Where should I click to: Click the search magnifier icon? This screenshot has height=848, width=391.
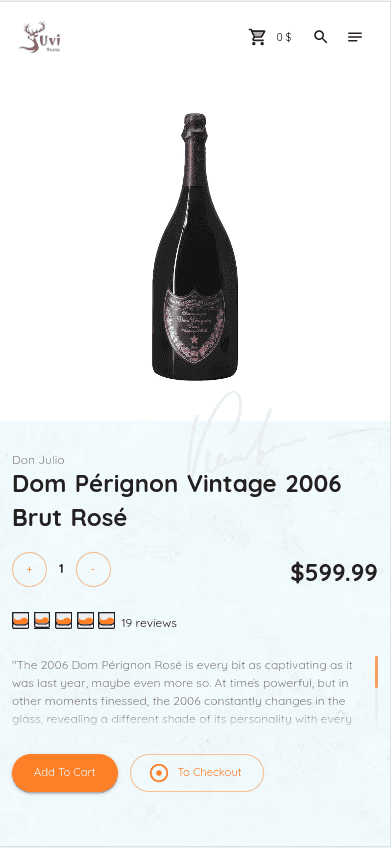point(321,37)
